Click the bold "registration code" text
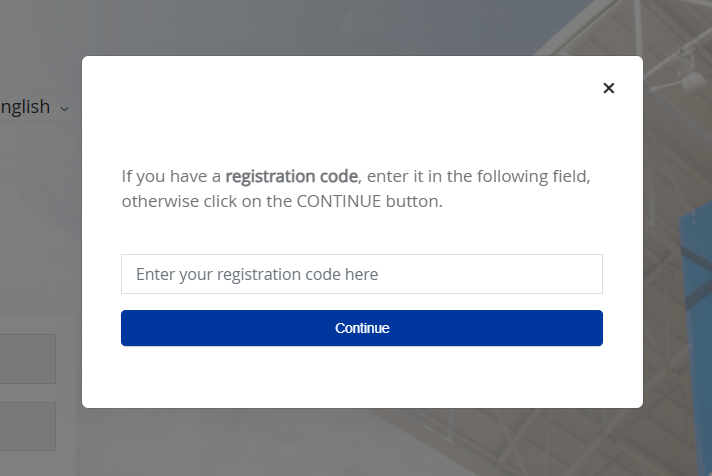Image resolution: width=712 pixels, height=476 pixels. (x=291, y=177)
